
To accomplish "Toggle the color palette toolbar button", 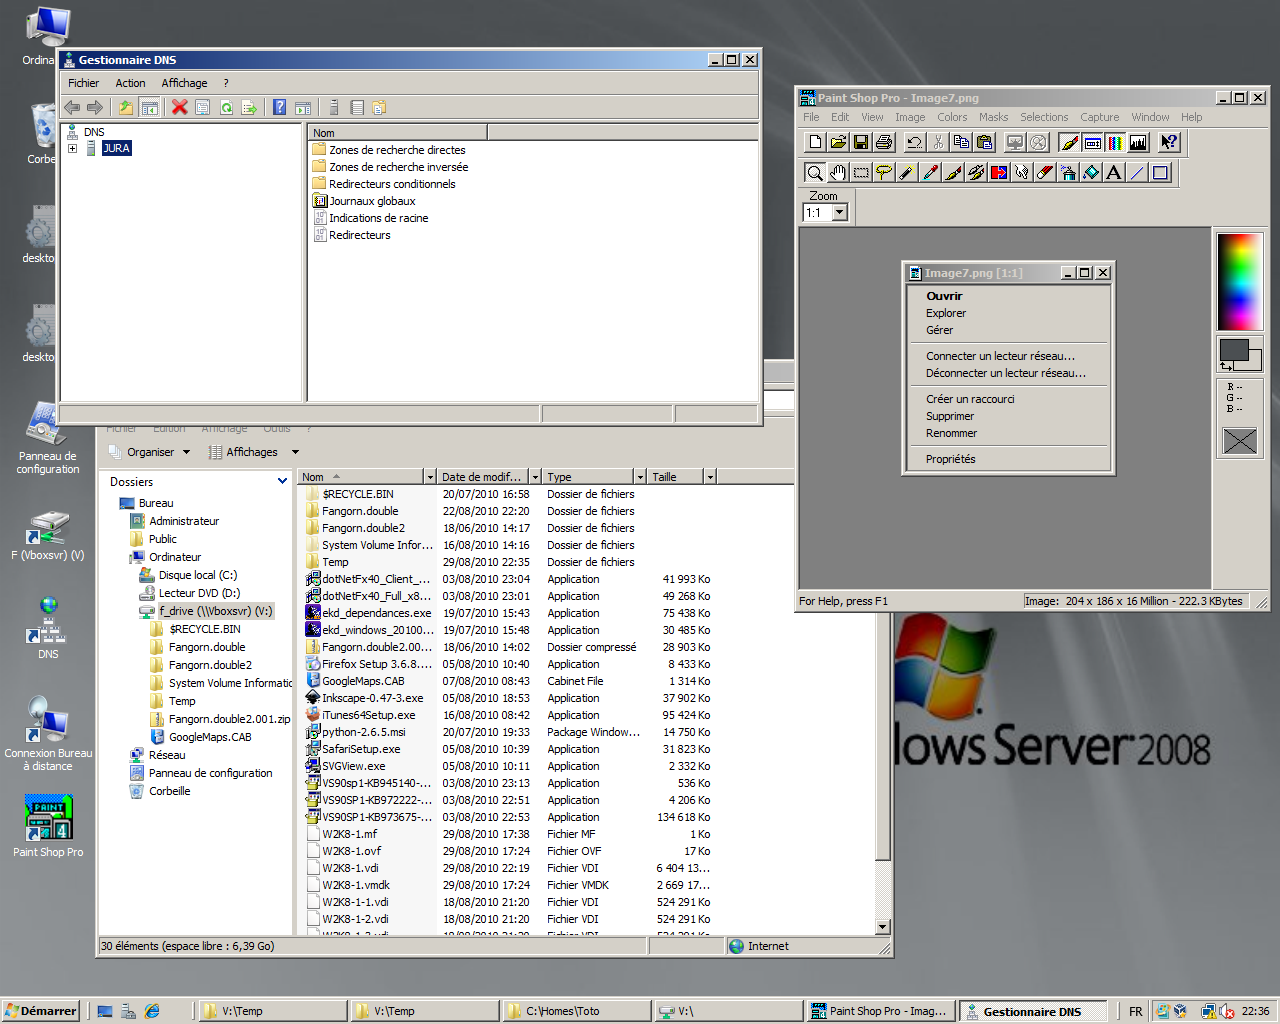I will (x=1115, y=143).
